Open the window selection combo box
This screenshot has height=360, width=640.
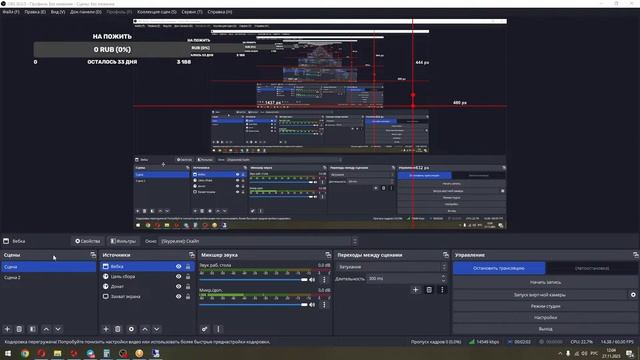click(258, 241)
